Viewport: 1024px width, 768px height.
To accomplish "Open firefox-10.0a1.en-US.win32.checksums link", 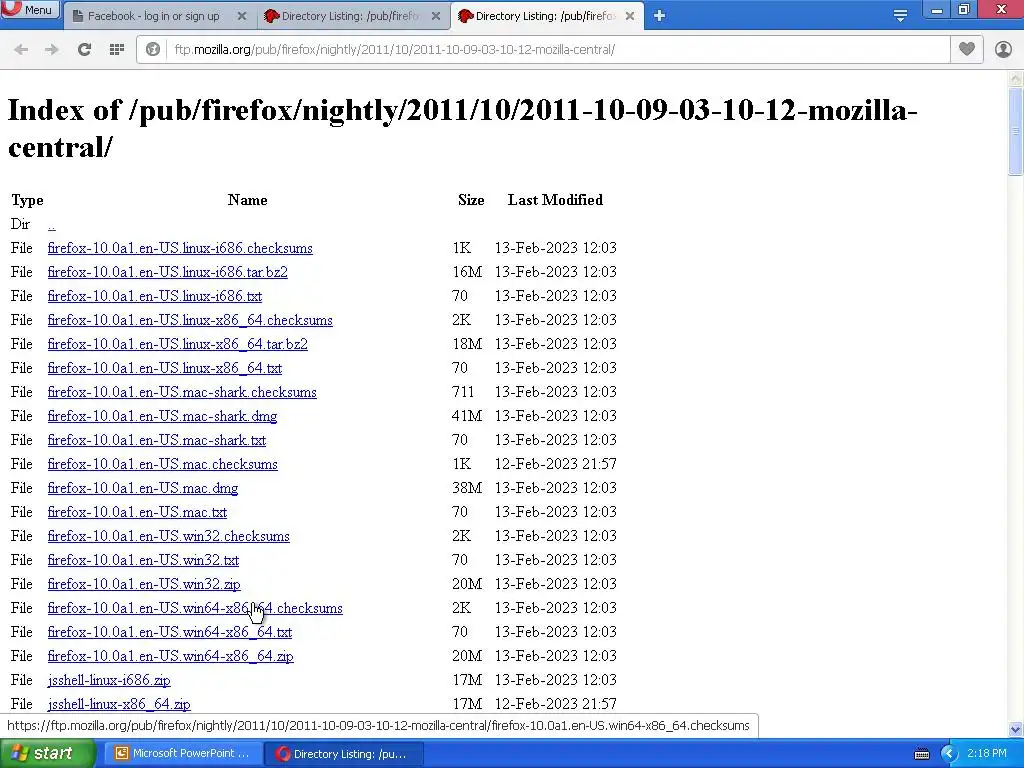I will 168,536.
